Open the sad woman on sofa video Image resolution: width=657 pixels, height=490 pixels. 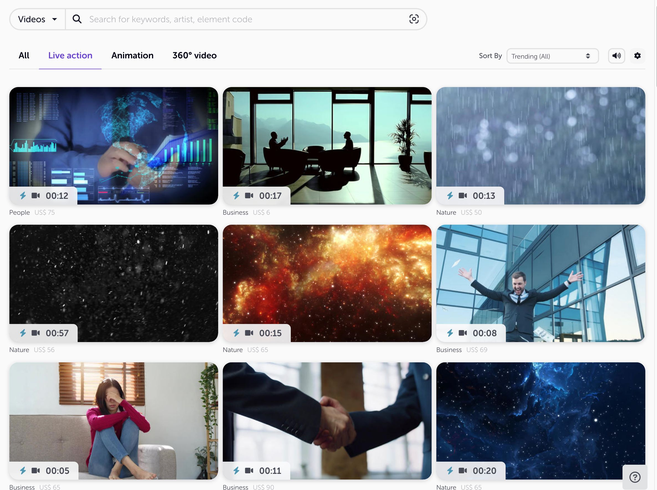click(x=114, y=420)
